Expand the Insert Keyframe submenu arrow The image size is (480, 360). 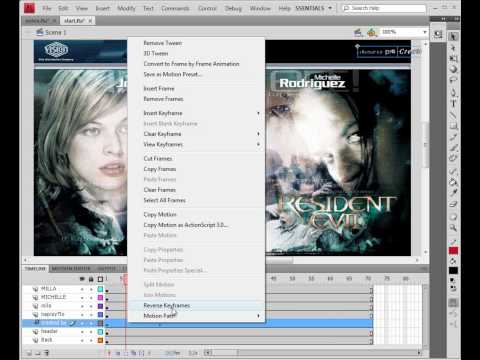[x=258, y=113]
